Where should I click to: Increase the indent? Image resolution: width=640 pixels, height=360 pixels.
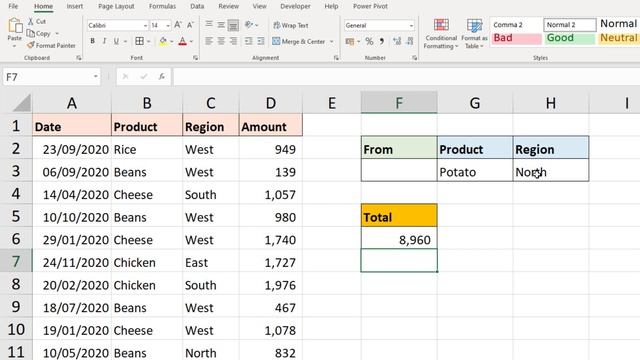click(x=260, y=41)
